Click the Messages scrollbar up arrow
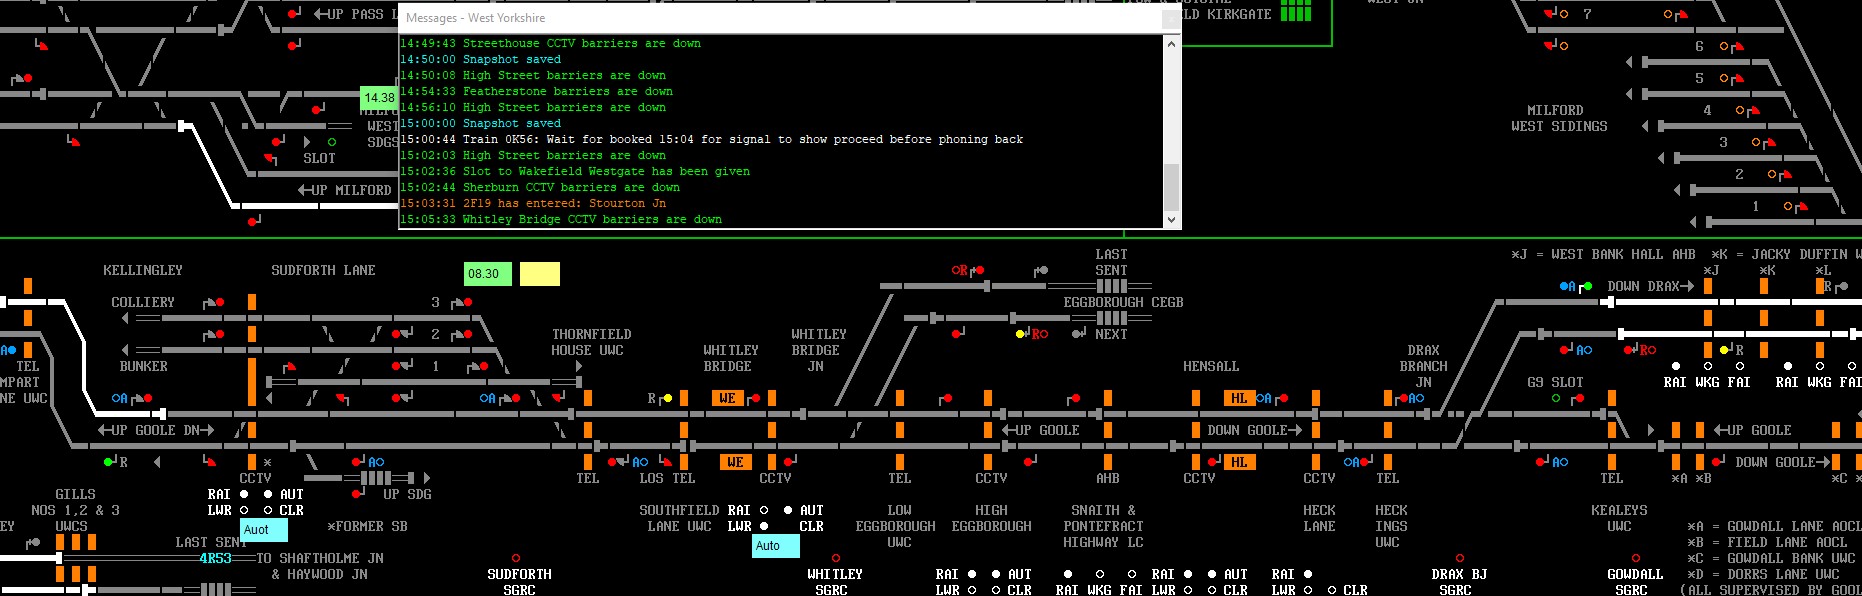This screenshot has height=596, width=1862. pyautogui.click(x=1172, y=44)
